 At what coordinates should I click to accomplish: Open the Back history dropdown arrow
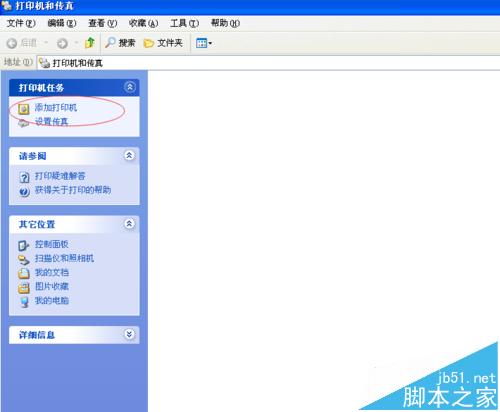46,43
